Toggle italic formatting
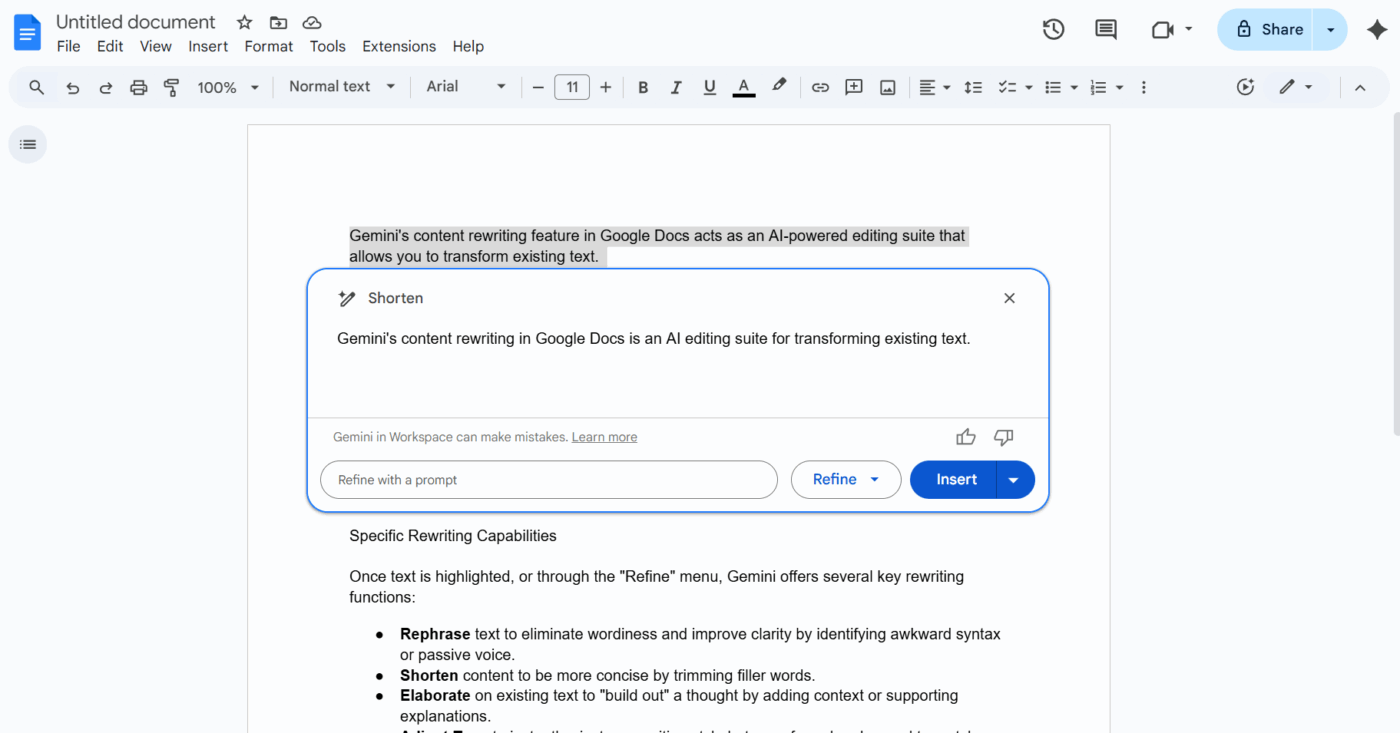The height and width of the screenshot is (733, 1400). pos(676,88)
